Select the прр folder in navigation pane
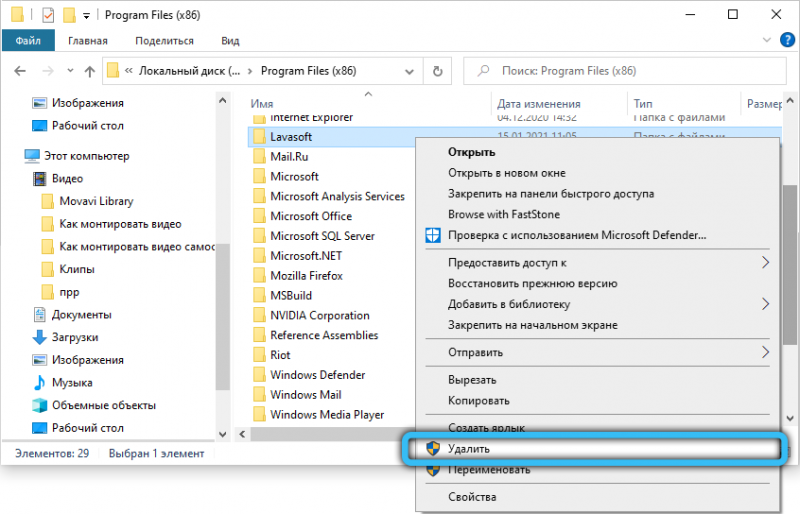800x514 pixels. pos(69,292)
